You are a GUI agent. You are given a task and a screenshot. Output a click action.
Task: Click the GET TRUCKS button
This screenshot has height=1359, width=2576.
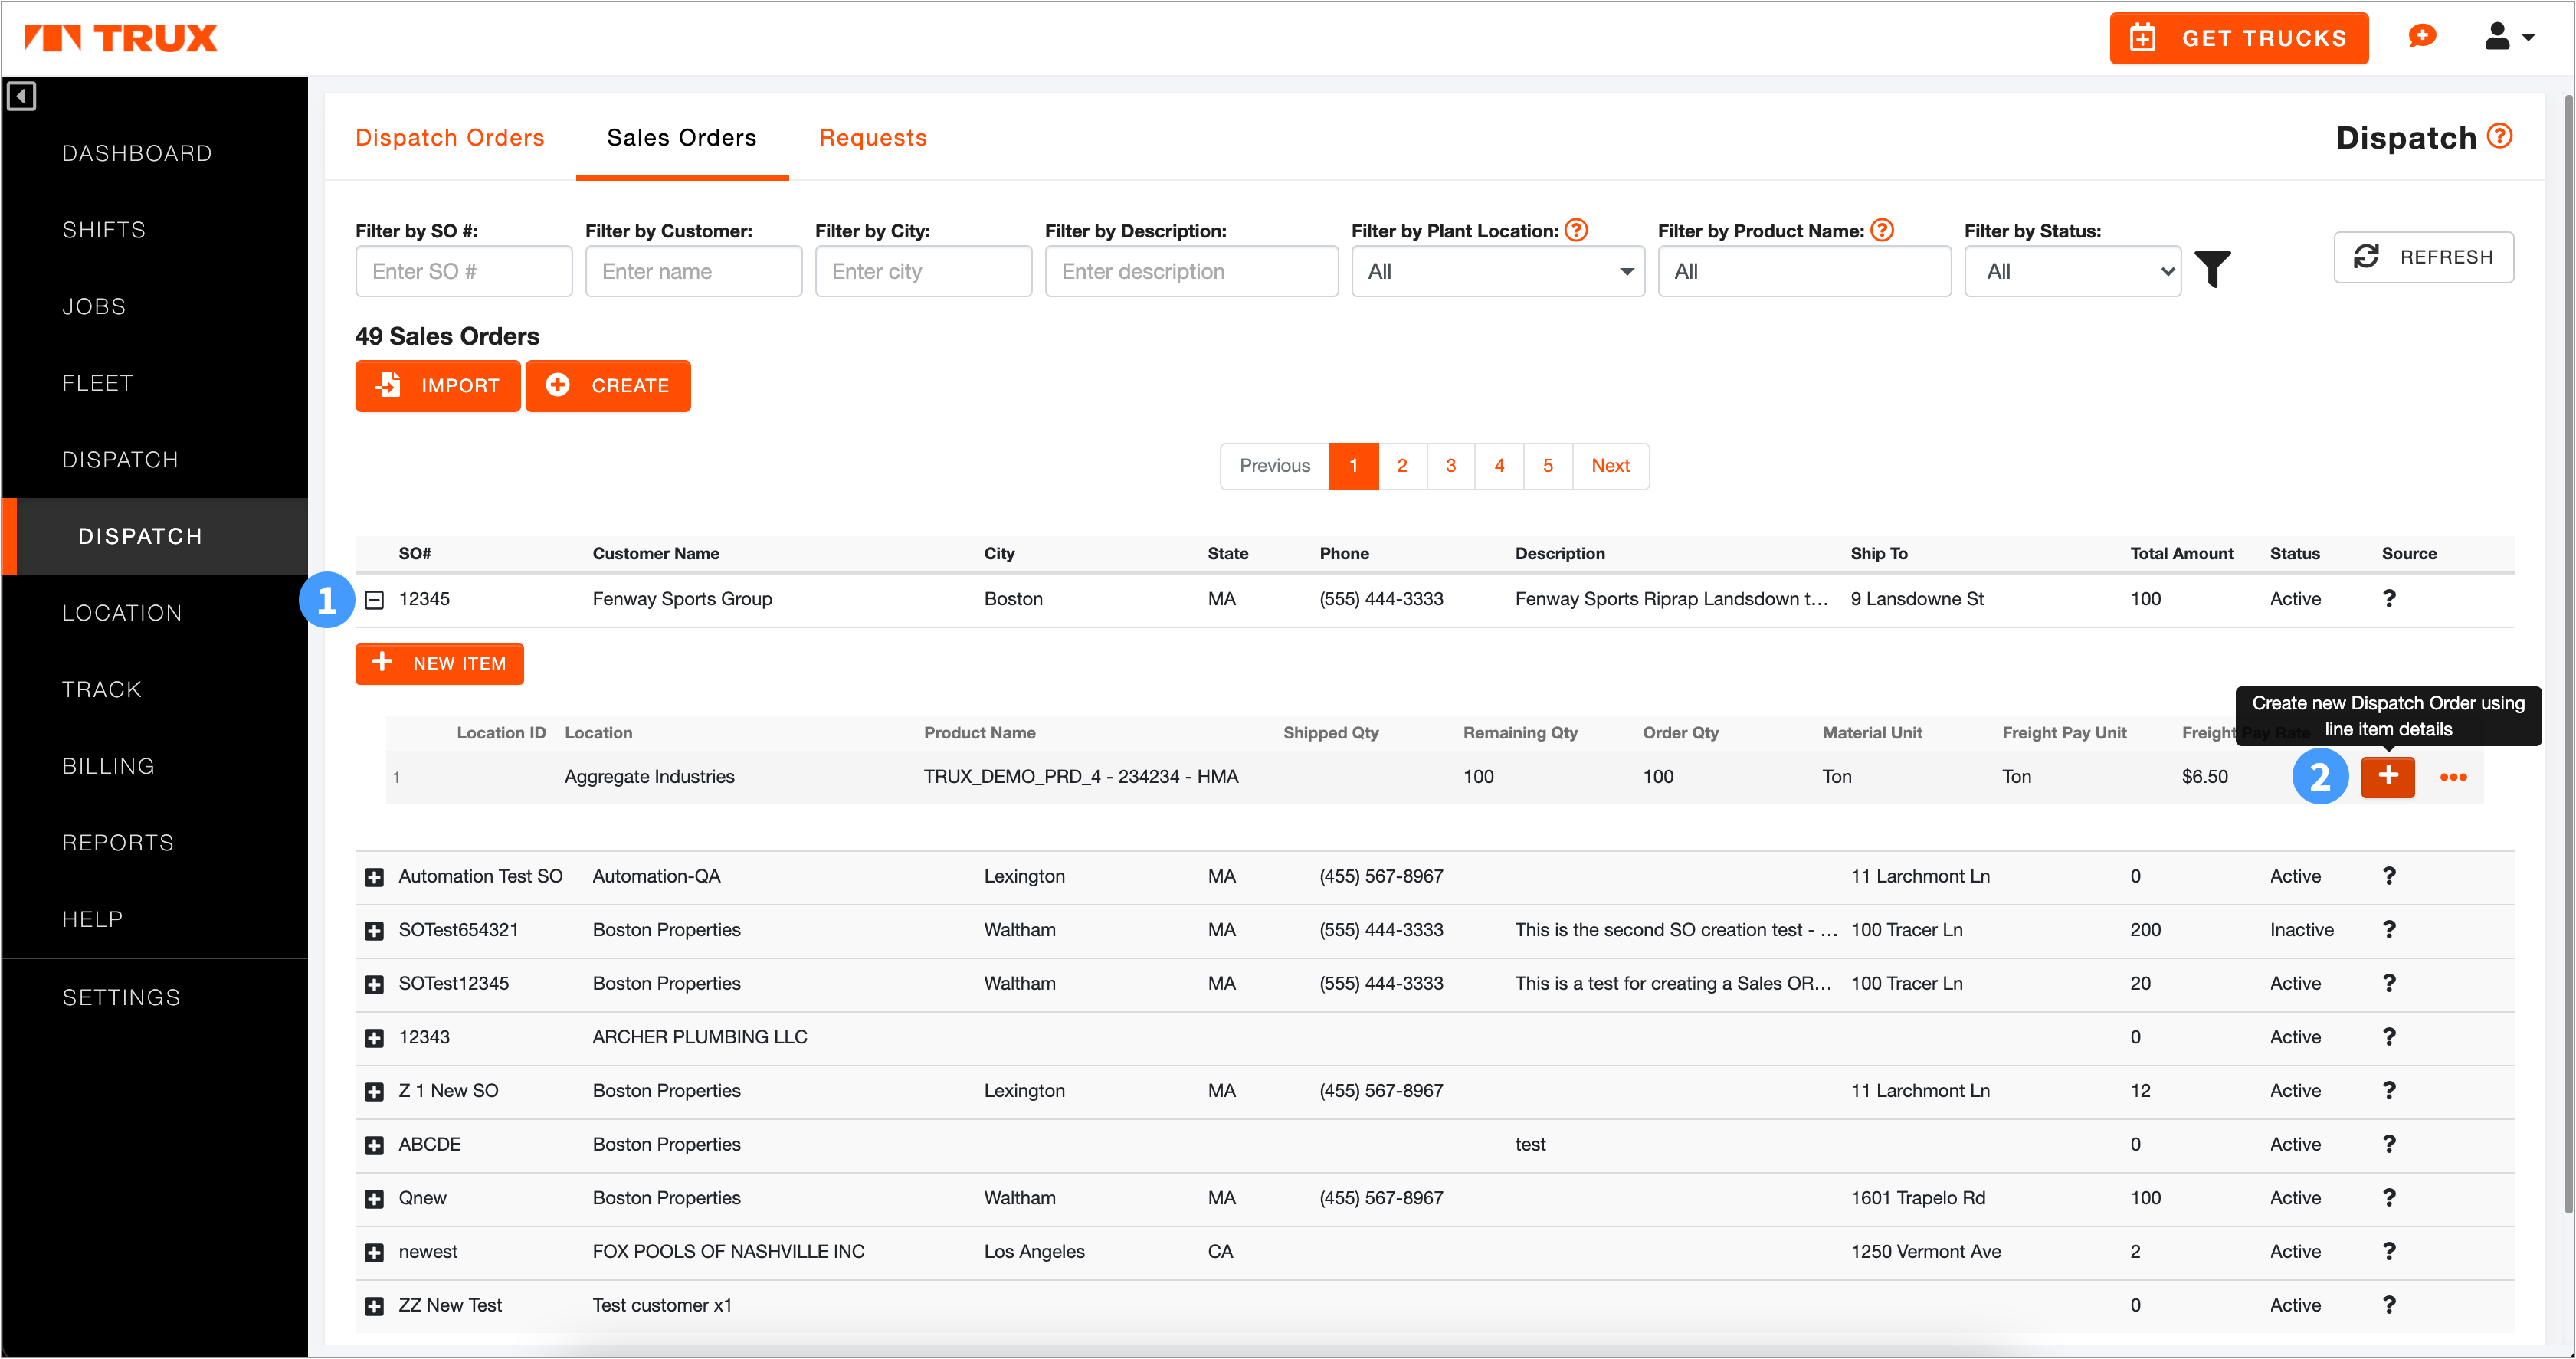2239,38
